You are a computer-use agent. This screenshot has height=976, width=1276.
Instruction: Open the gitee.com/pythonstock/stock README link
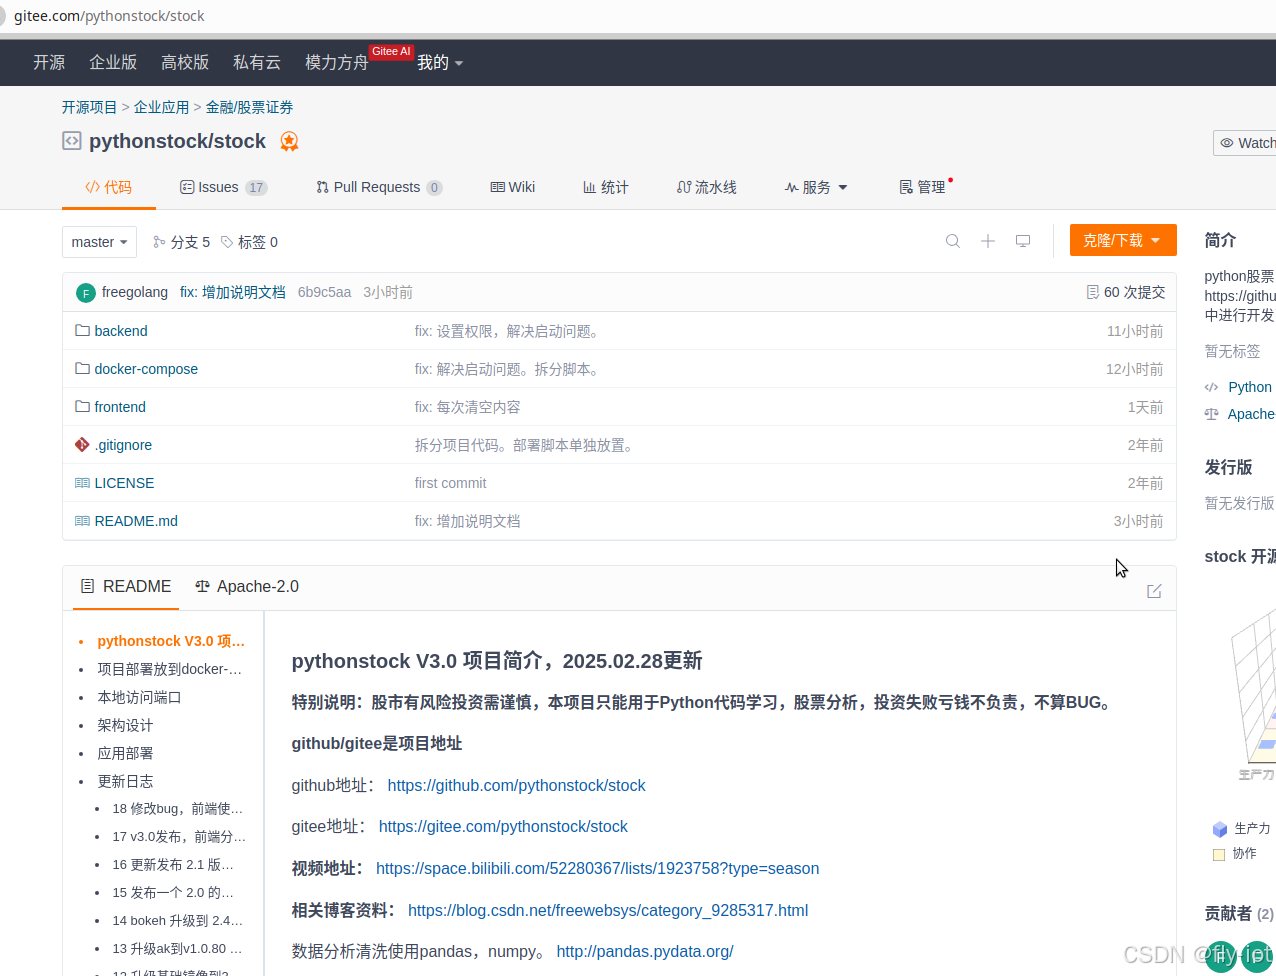pos(503,826)
